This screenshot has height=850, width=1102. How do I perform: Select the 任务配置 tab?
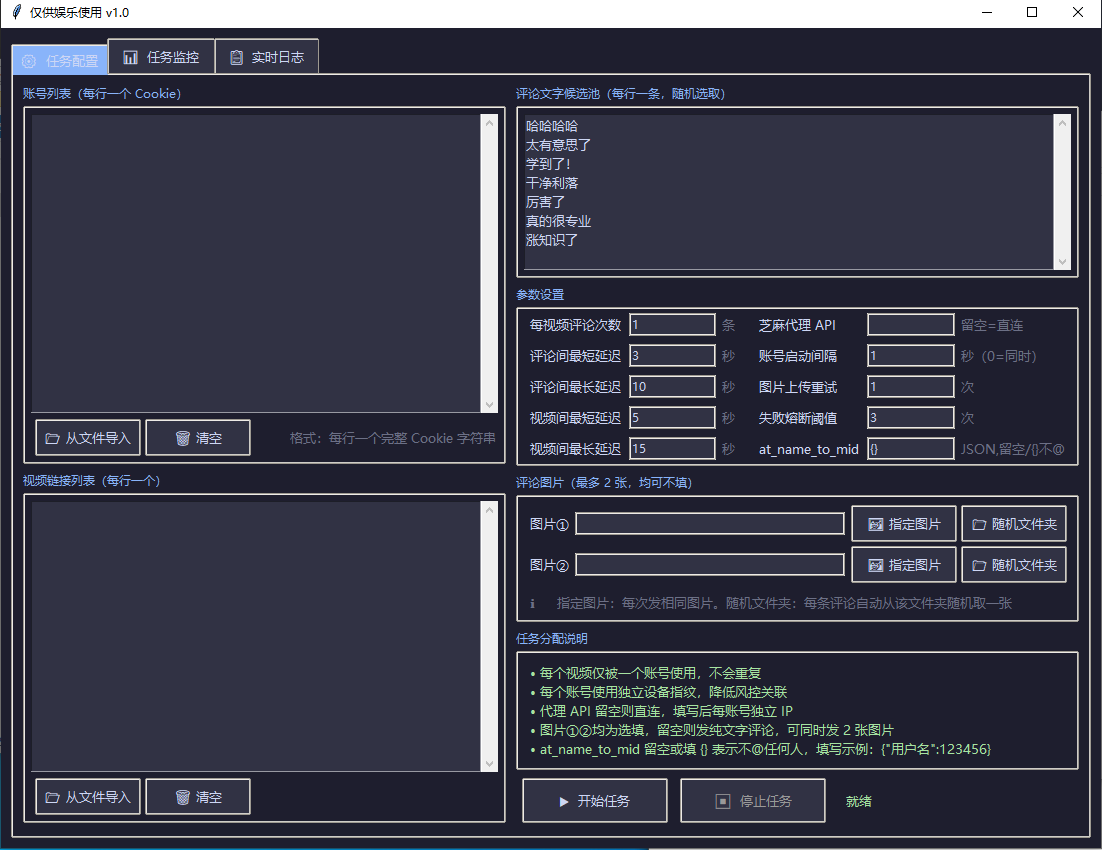[x=60, y=60]
